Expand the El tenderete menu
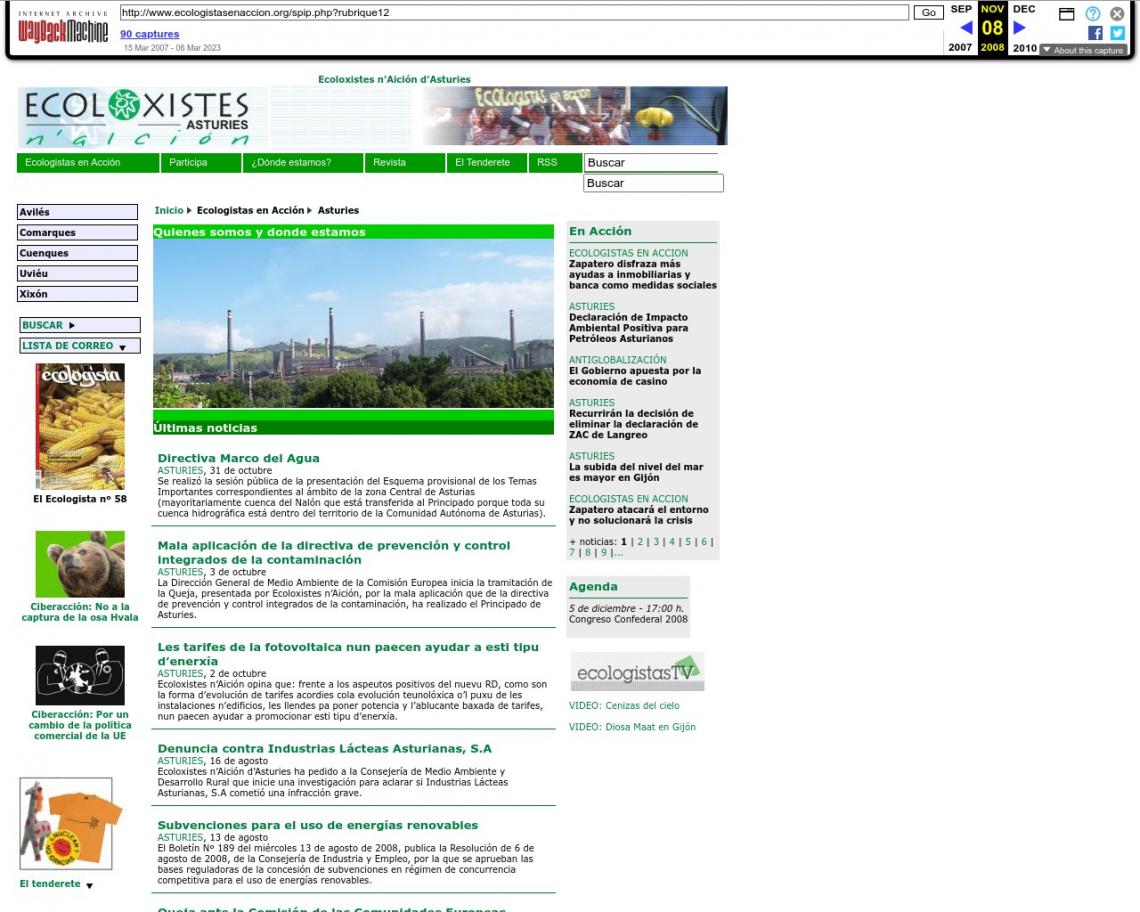Viewport: 1140px width, 912px height. pyautogui.click(x=56, y=884)
